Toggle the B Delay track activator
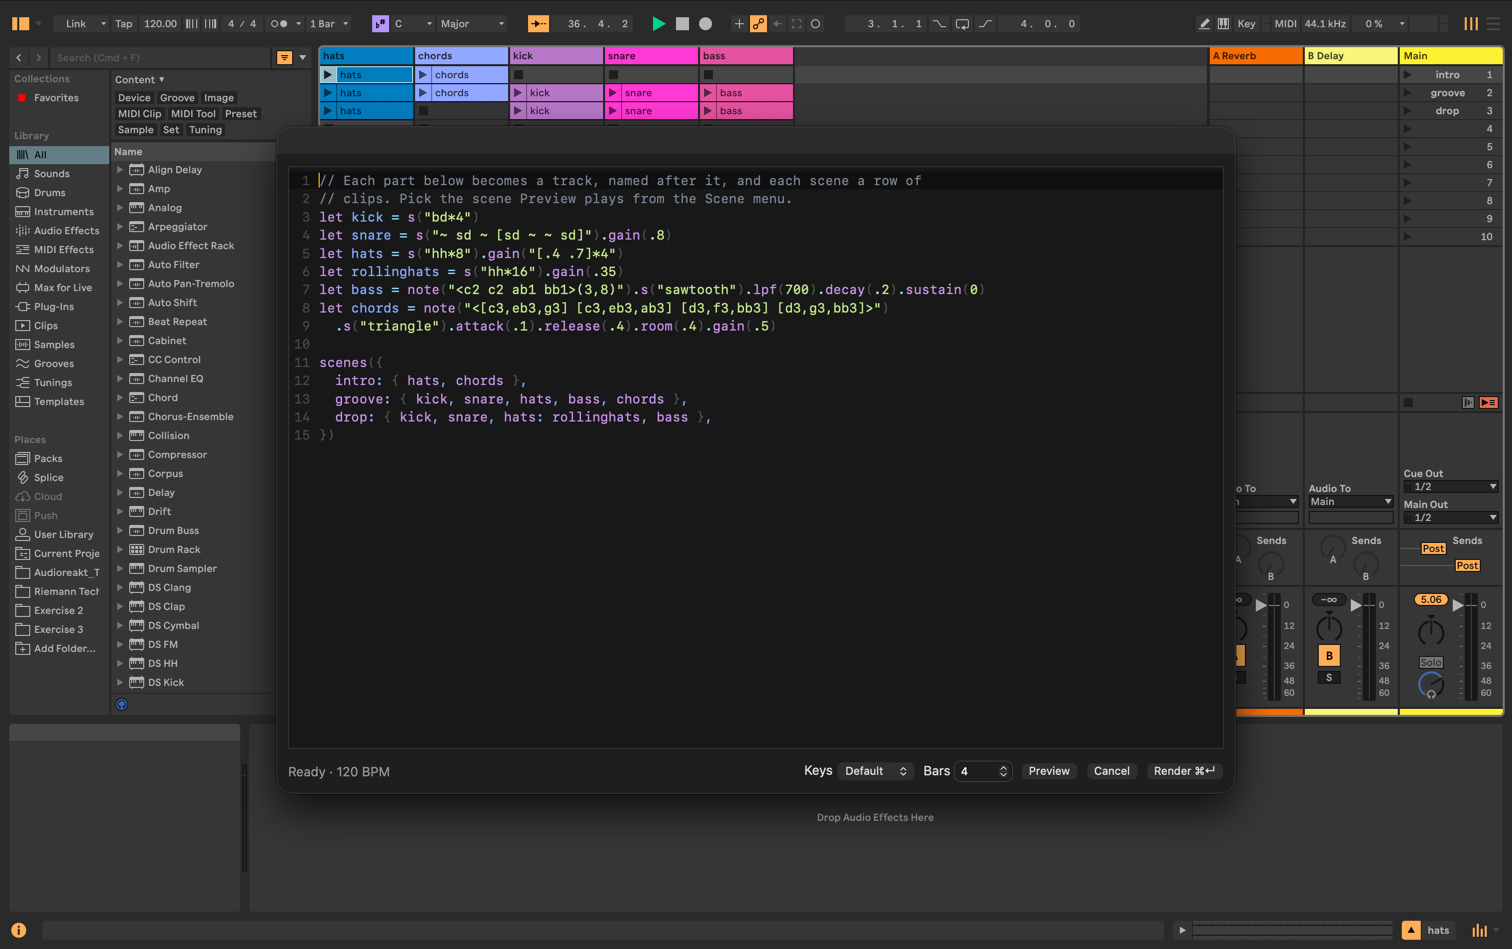The image size is (1512, 949). coord(1329,656)
